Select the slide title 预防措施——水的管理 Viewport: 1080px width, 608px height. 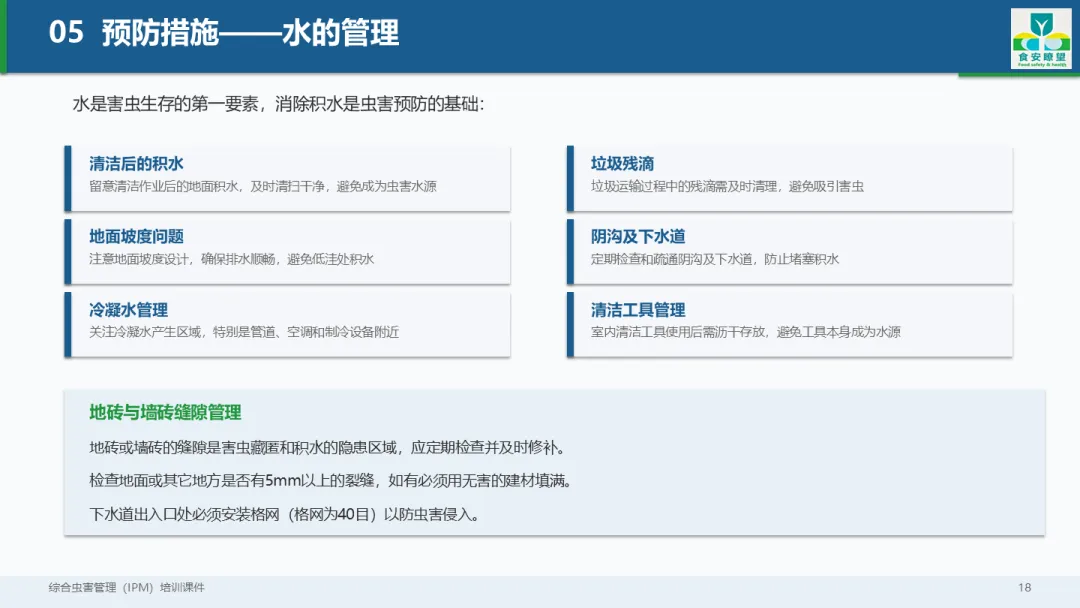click(x=250, y=33)
